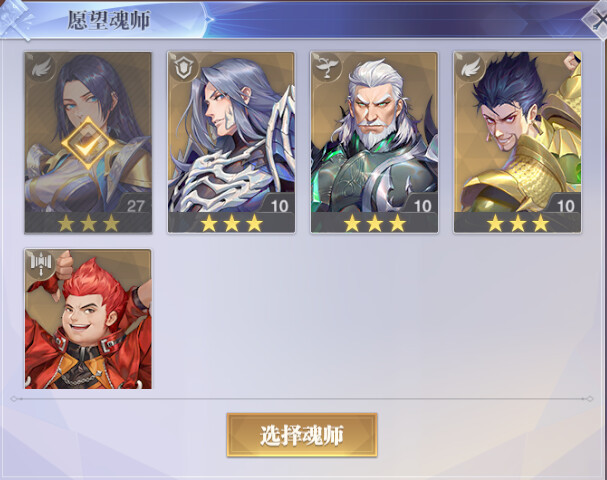Click the 10 level badge on the silver-haired card
The height and width of the screenshot is (480, 607).
[x=279, y=206]
